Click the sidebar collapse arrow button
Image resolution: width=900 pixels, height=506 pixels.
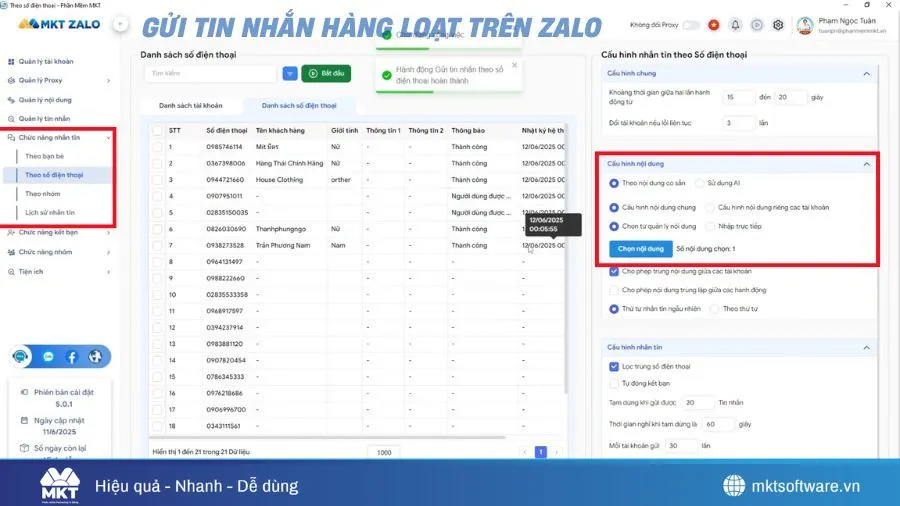(x=120, y=24)
